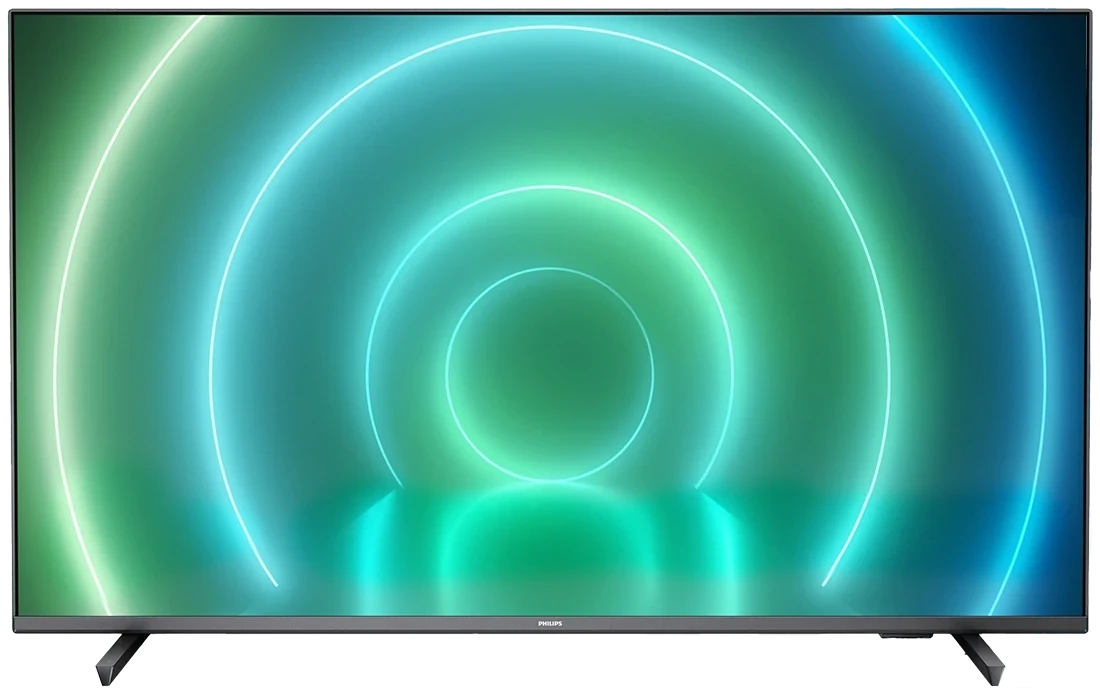Click the top of the second neon ring

pyautogui.click(x=549, y=188)
